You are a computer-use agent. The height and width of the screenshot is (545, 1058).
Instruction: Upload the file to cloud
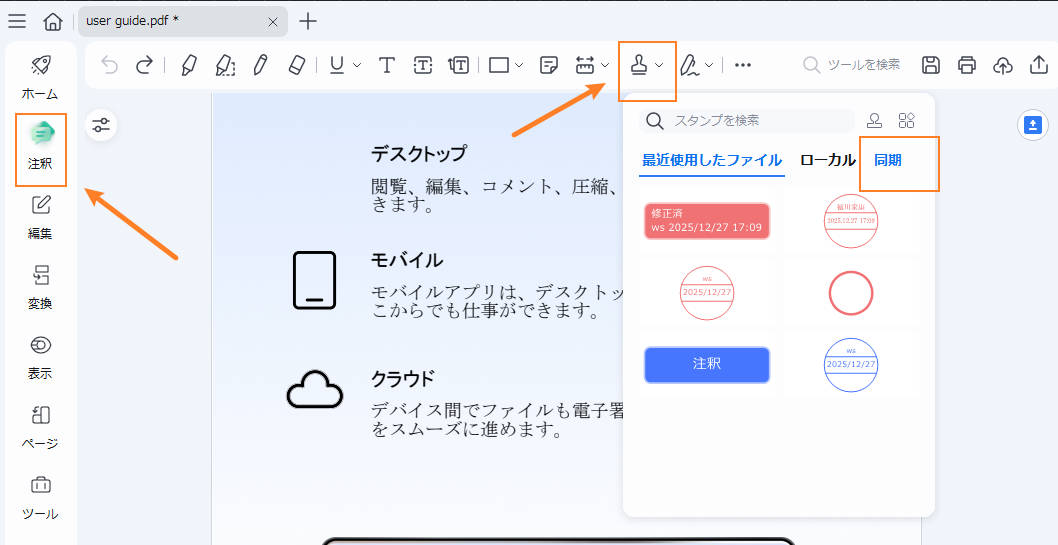pos(1003,65)
